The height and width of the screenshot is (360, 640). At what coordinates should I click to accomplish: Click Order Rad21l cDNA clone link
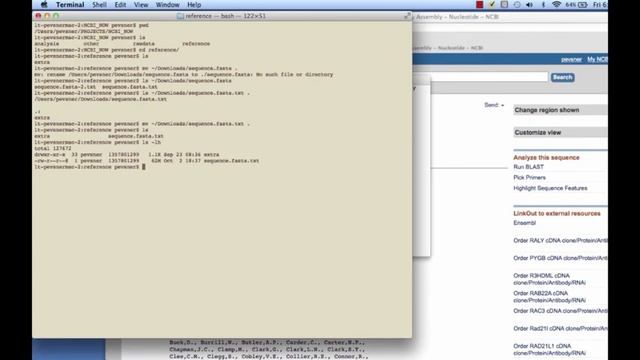tap(560, 329)
